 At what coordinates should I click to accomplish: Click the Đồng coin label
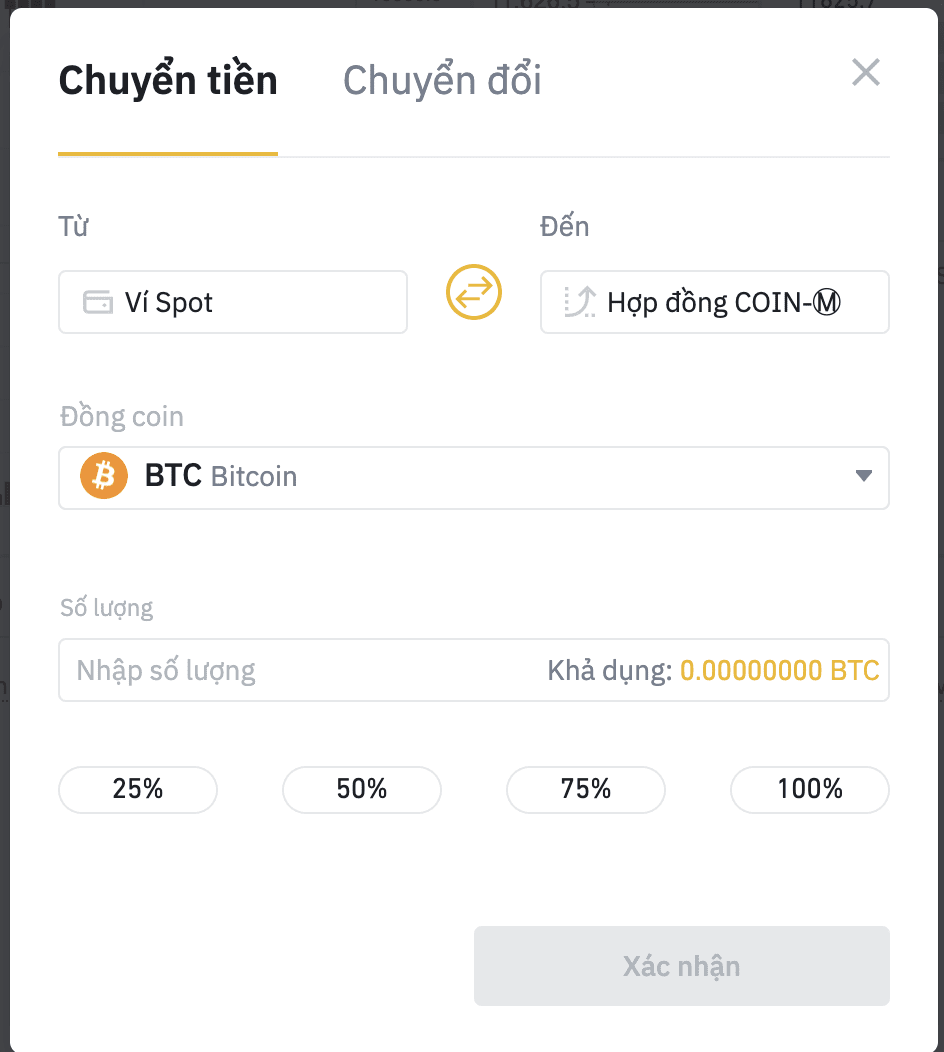(x=121, y=417)
